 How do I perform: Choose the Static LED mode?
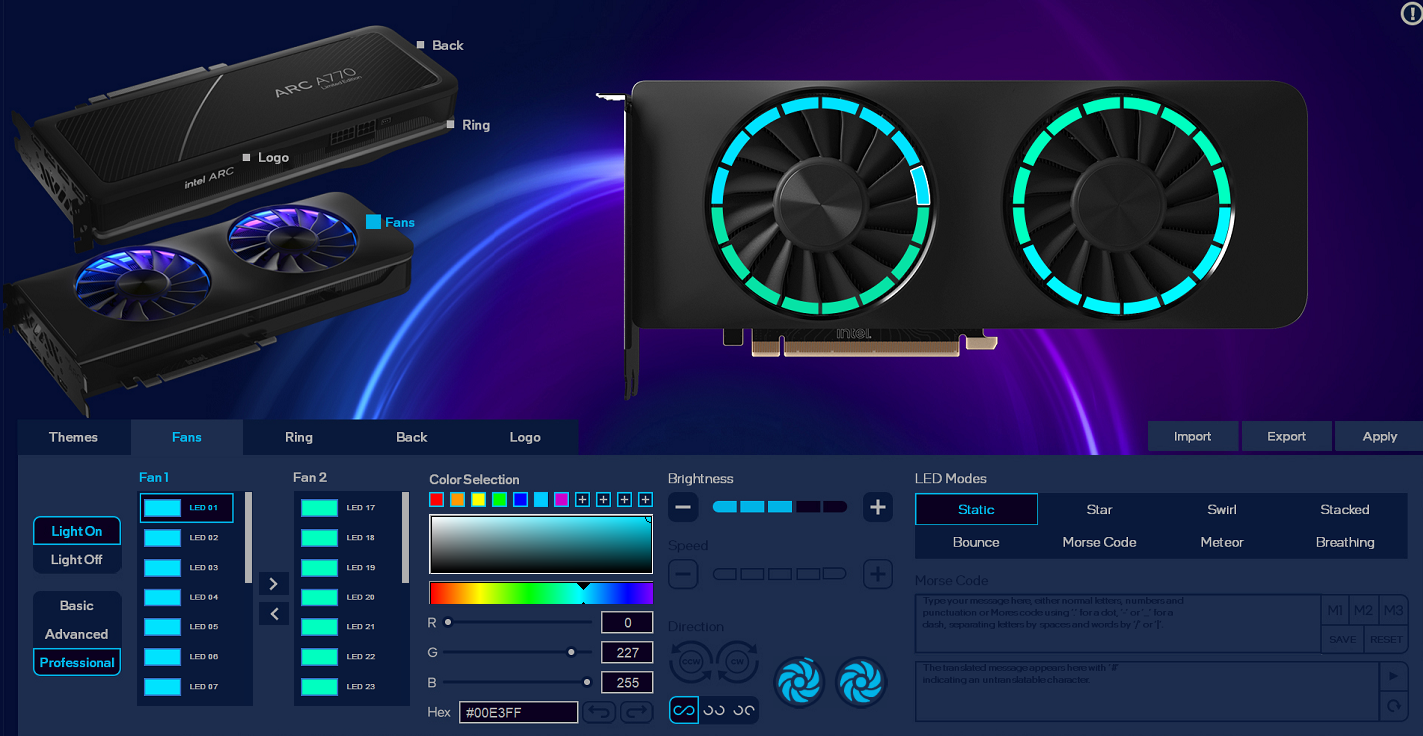pos(976,509)
